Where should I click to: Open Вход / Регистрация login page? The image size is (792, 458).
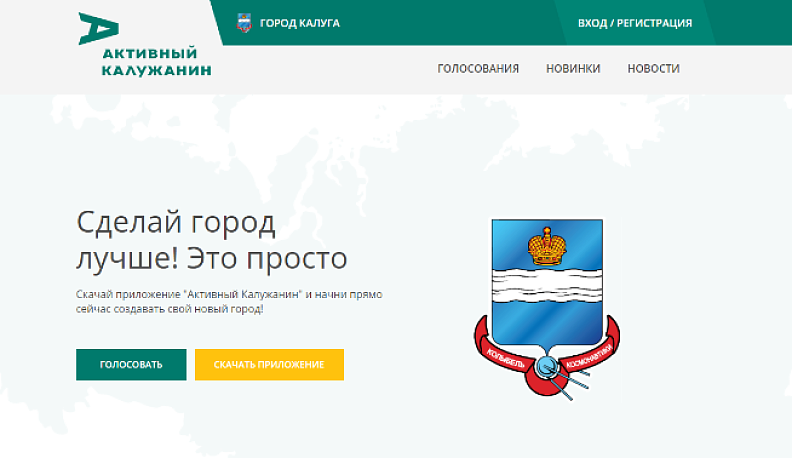[x=635, y=23]
